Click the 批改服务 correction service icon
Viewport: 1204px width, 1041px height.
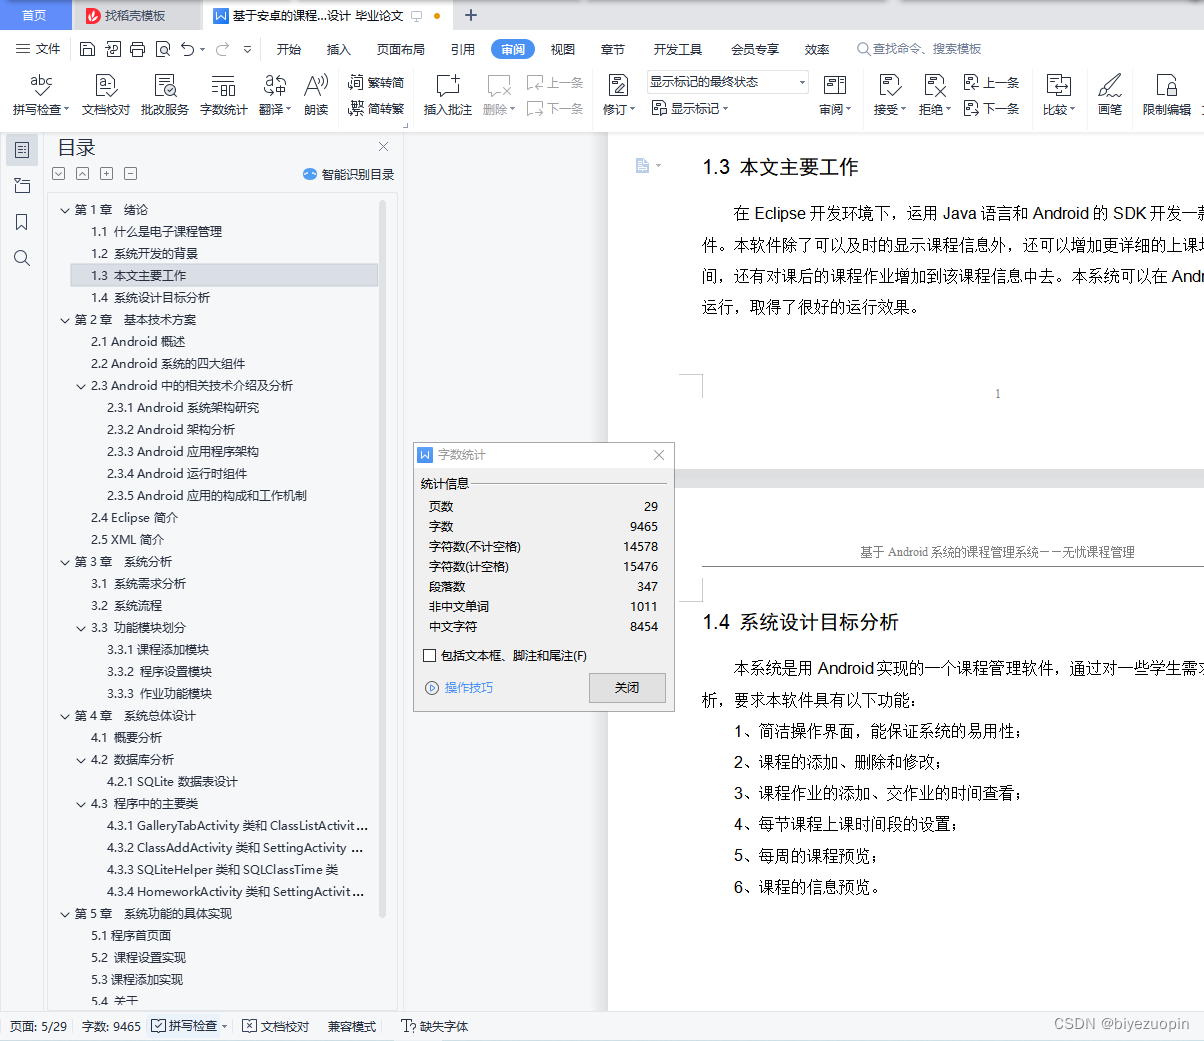click(x=164, y=95)
